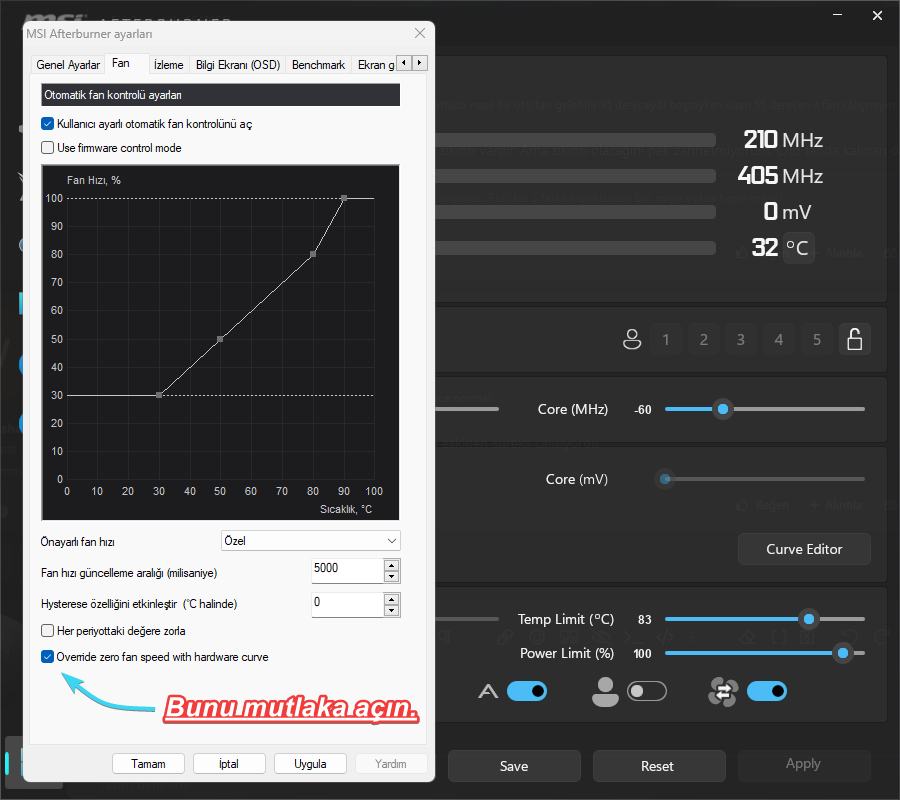Click the user profile icon beside profile slots
This screenshot has height=800, width=900.
[632, 339]
